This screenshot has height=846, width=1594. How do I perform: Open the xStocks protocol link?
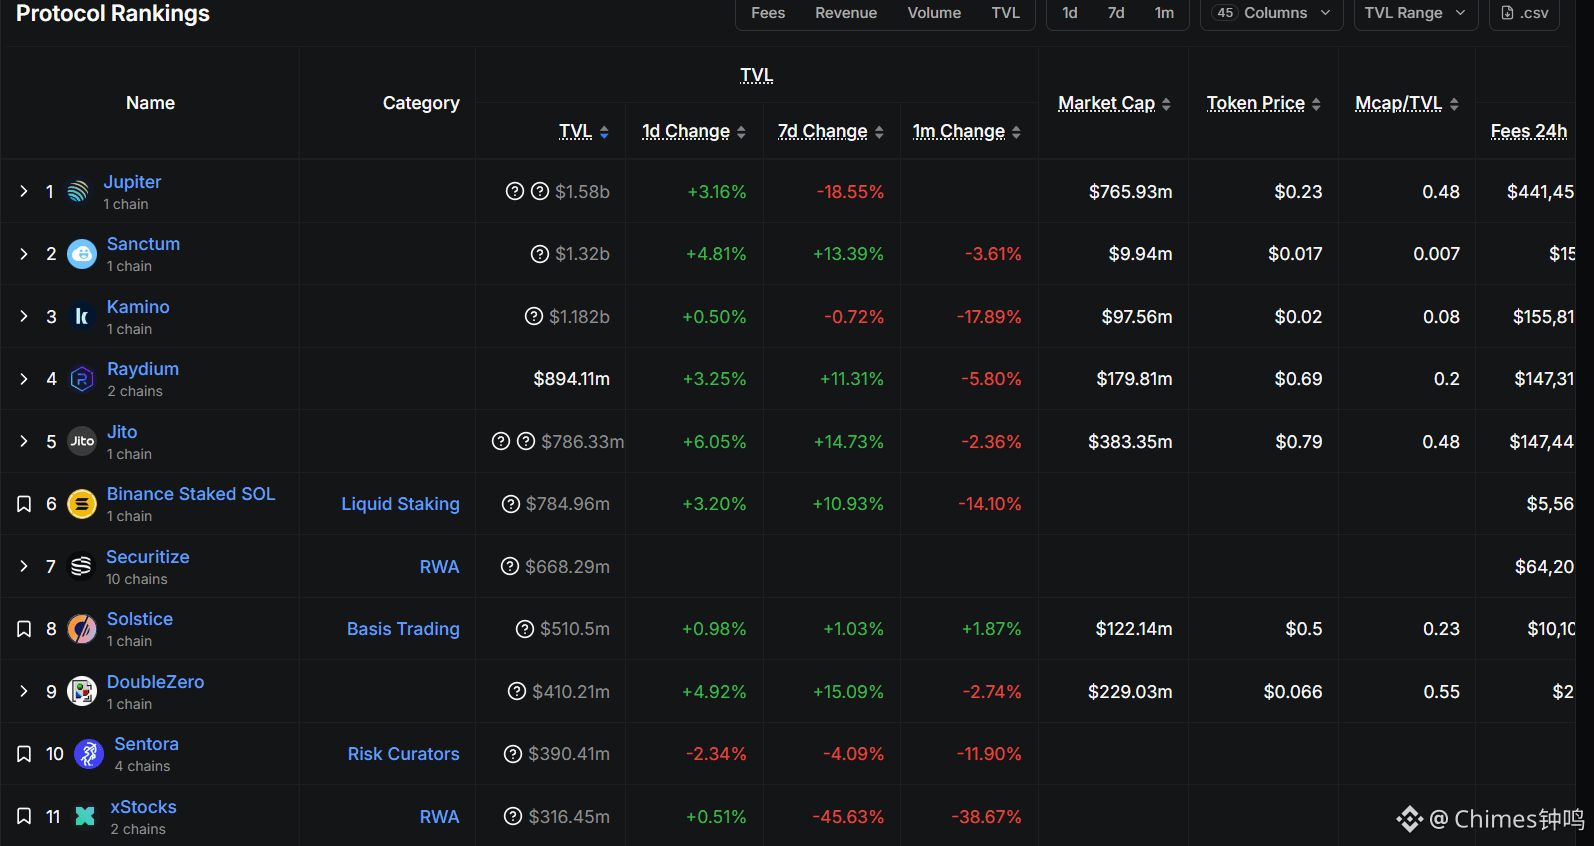(143, 807)
